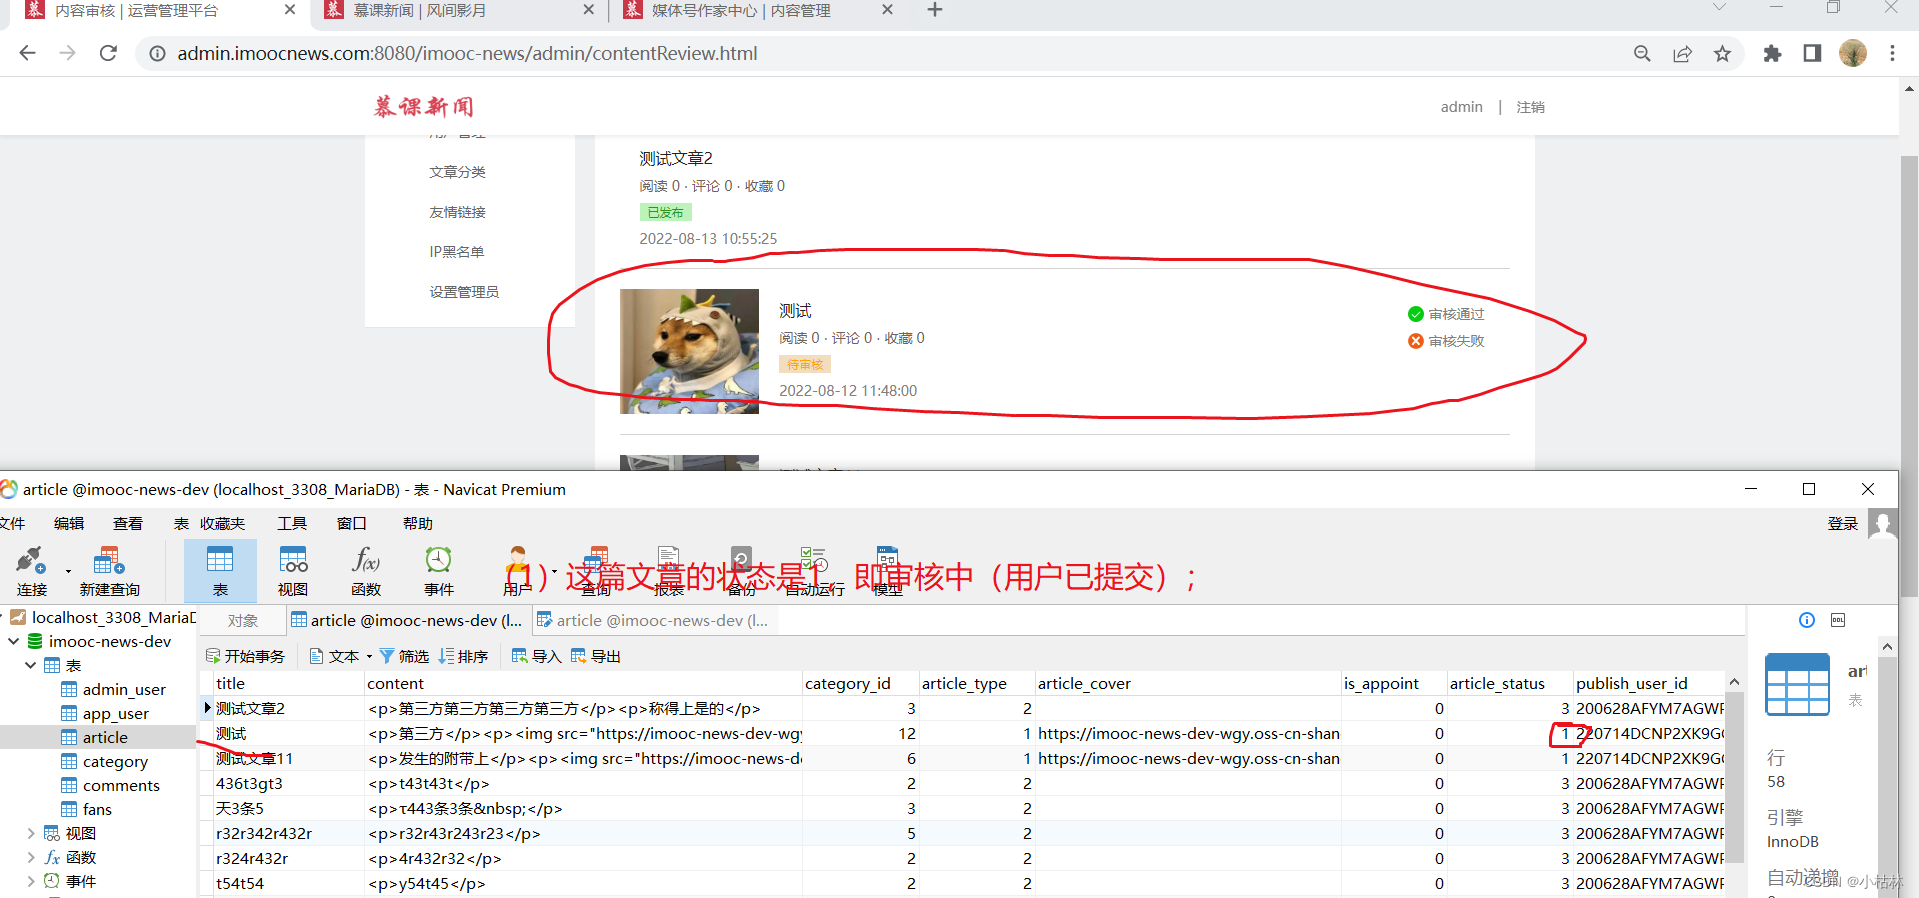
Task: Click the admin user link
Action: (x=1461, y=107)
